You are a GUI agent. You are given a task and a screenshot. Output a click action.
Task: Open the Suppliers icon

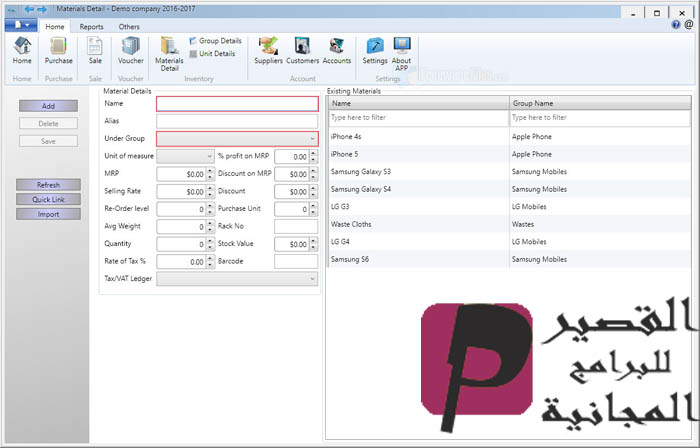coord(268,50)
